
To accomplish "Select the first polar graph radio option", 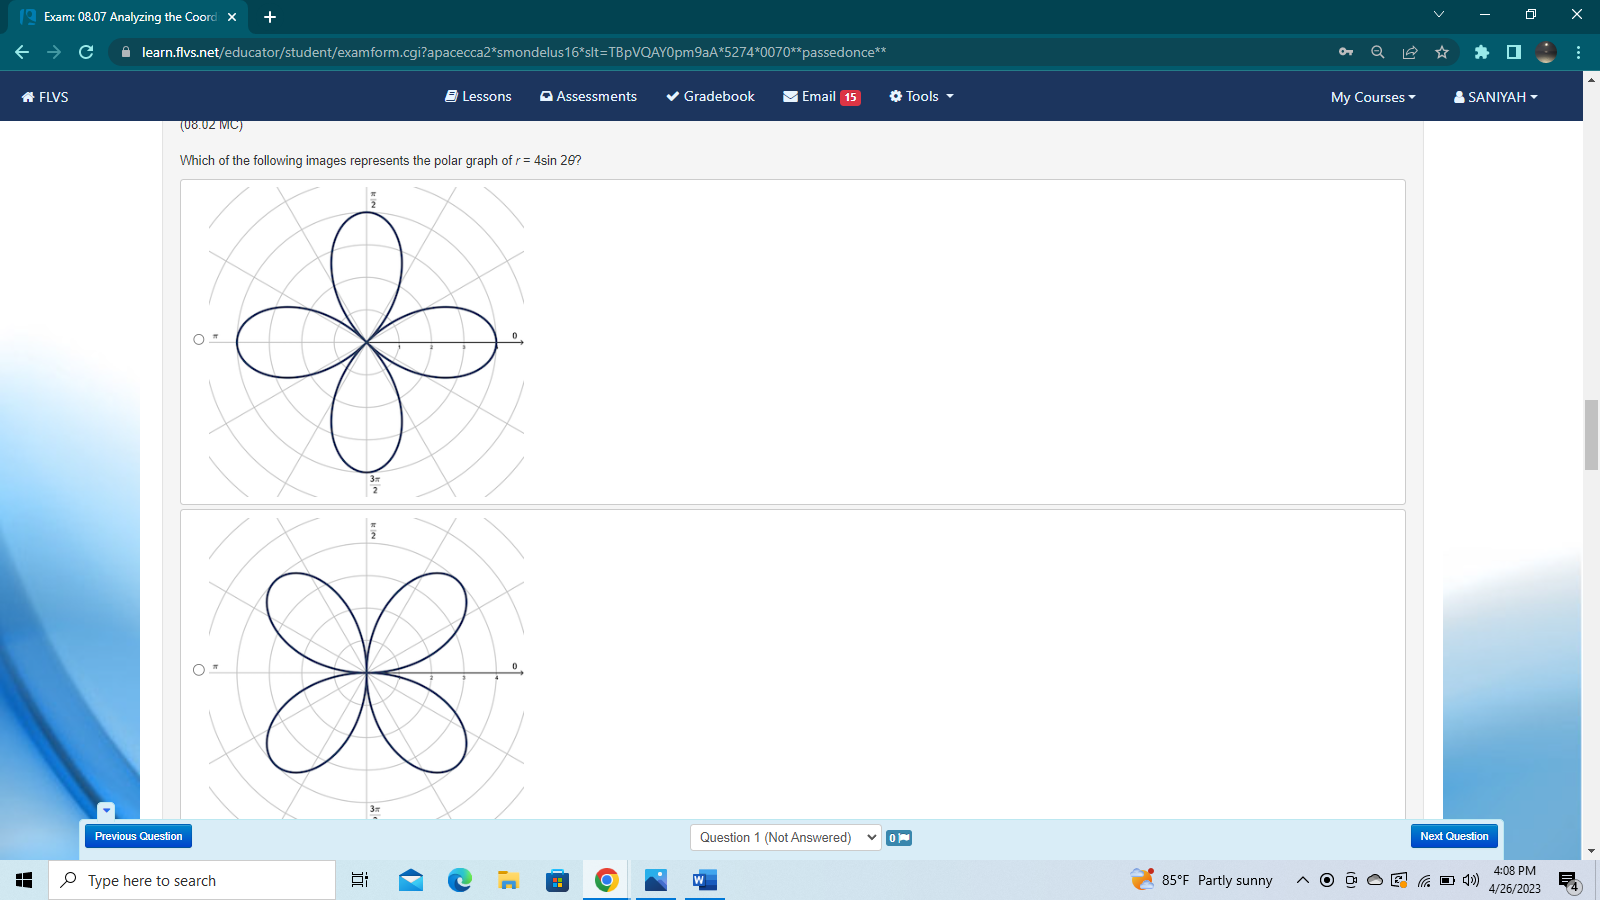I will point(199,340).
